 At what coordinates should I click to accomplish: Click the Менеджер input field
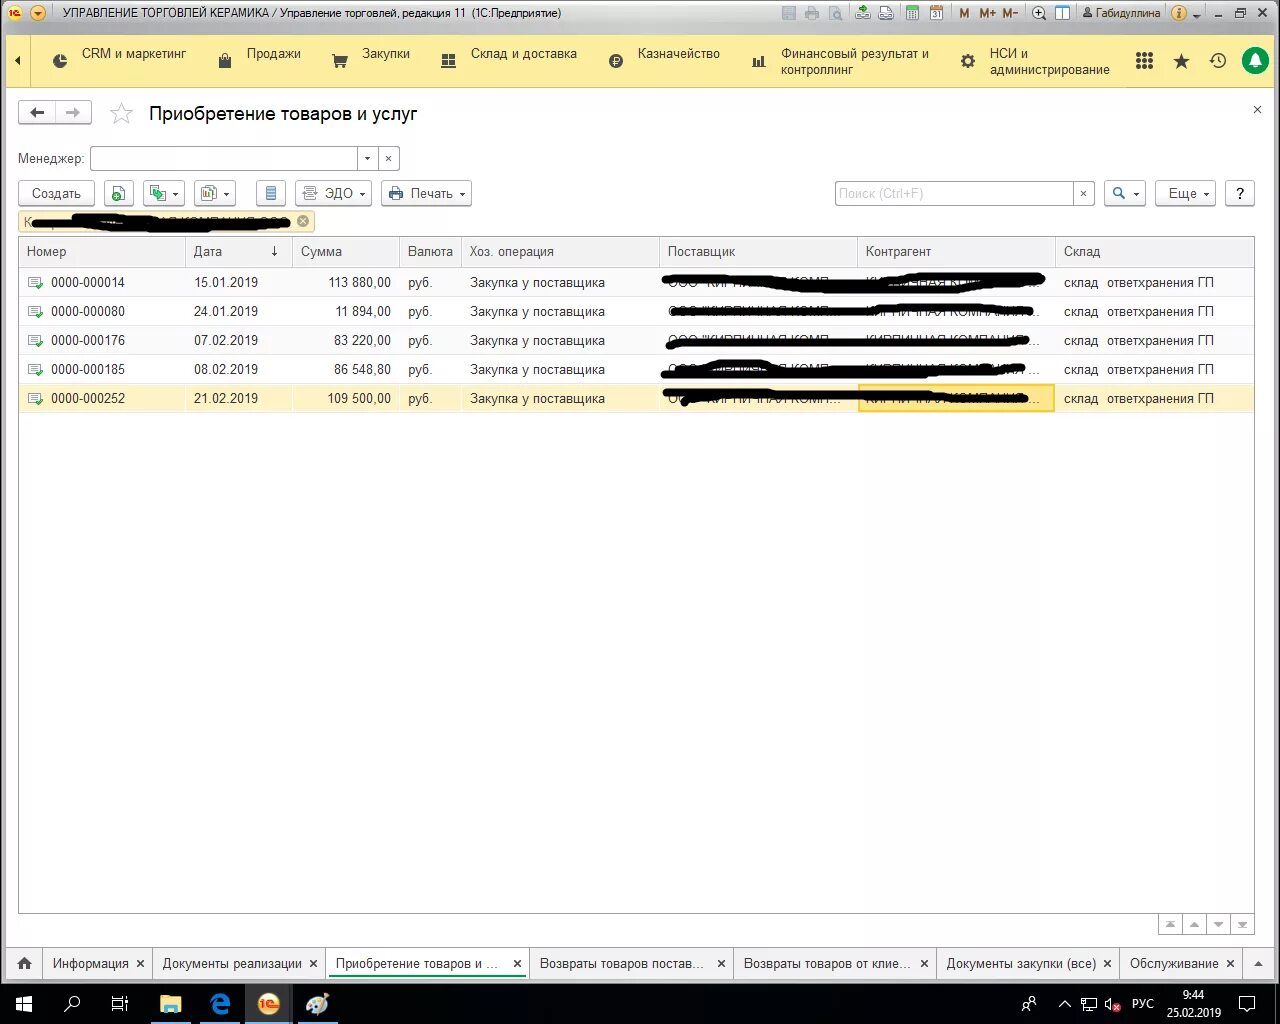224,158
